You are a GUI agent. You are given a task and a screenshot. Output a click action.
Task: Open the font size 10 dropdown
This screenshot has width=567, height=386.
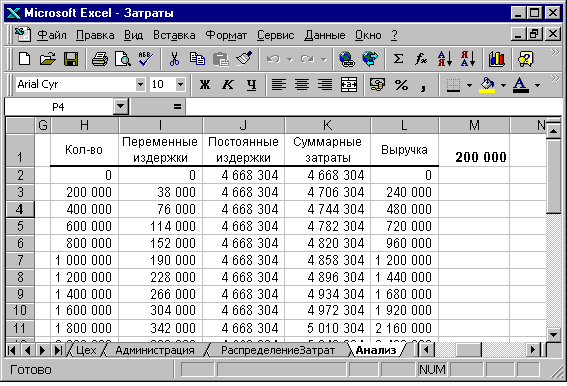click(180, 85)
